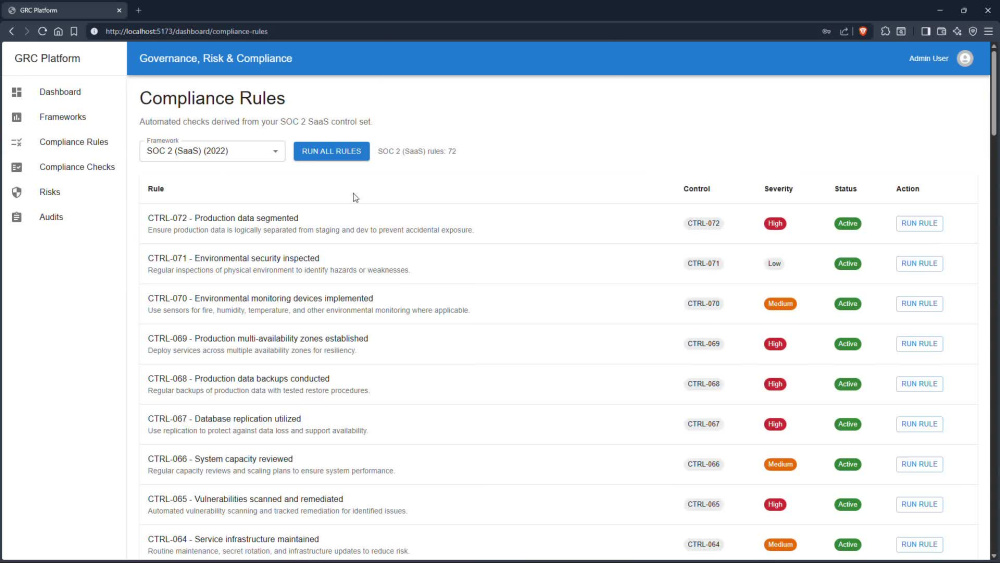
Task: Open a new browser tab
Action: click(x=138, y=10)
